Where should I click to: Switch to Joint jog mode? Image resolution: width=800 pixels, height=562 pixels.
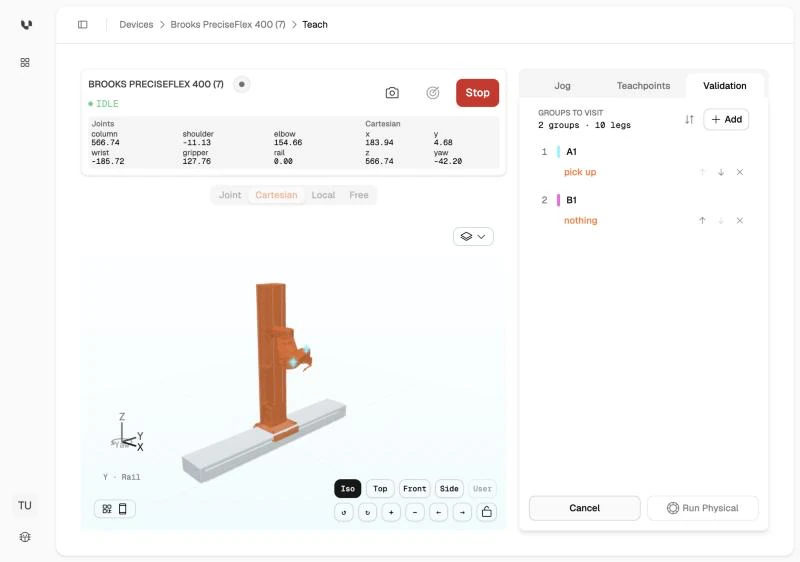(230, 195)
